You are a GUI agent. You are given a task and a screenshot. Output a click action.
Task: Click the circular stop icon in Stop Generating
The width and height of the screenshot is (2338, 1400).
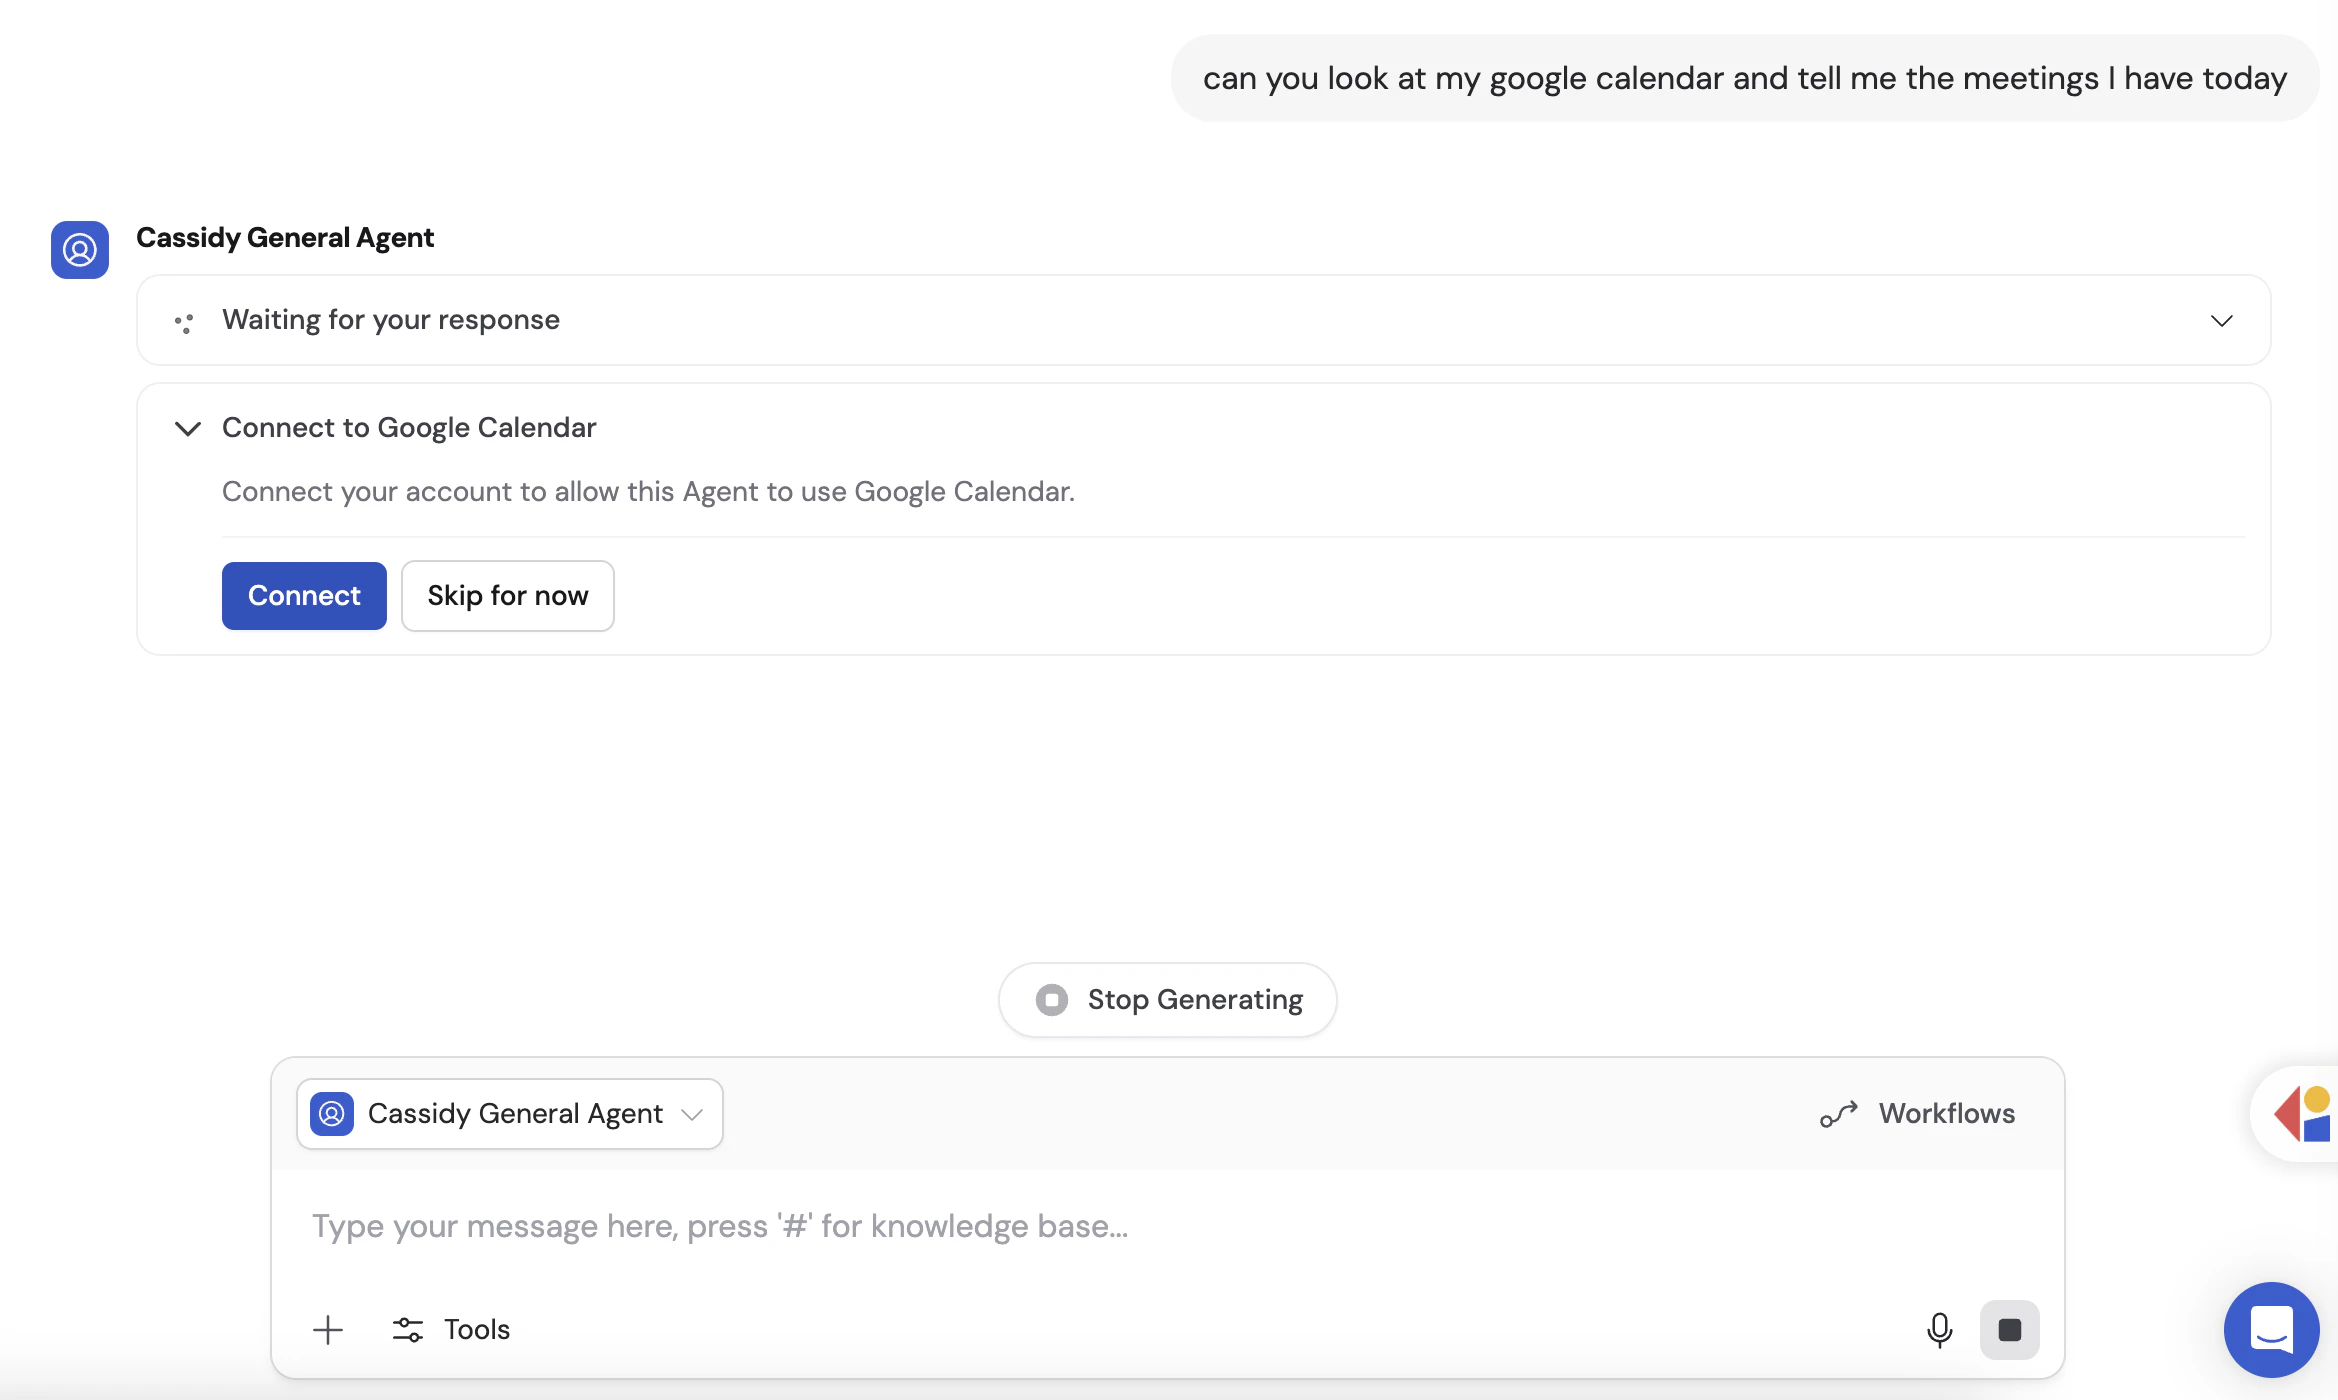click(x=1051, y=999)
